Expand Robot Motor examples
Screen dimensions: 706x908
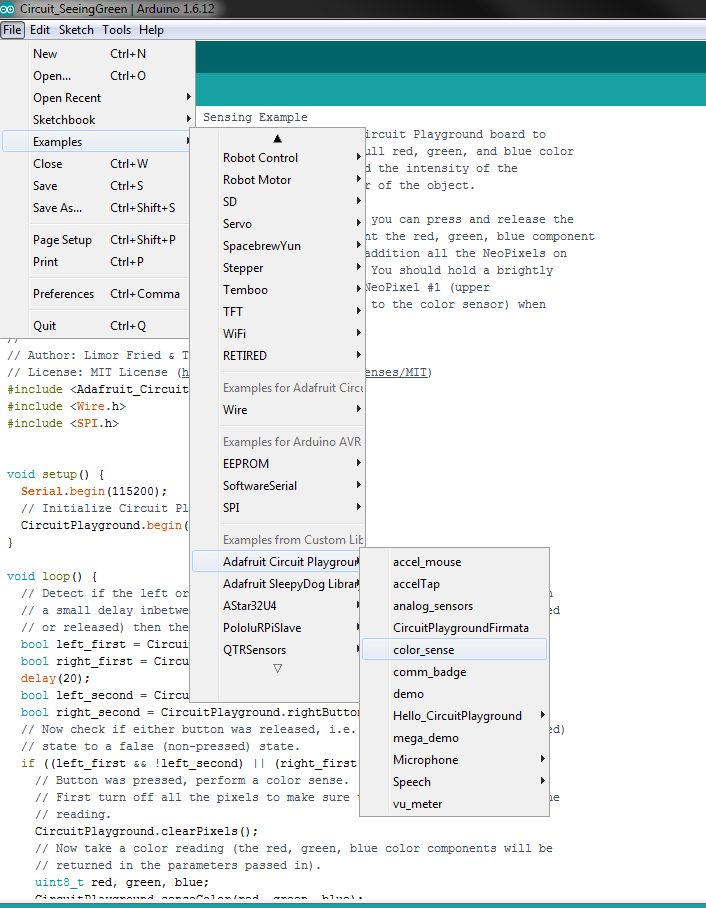click(x=277, y=180)
